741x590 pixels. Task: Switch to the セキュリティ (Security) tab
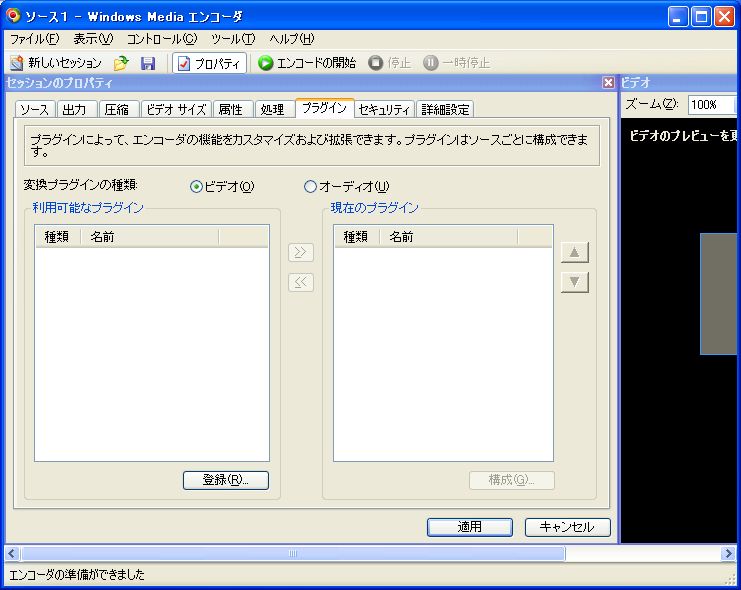384,110
